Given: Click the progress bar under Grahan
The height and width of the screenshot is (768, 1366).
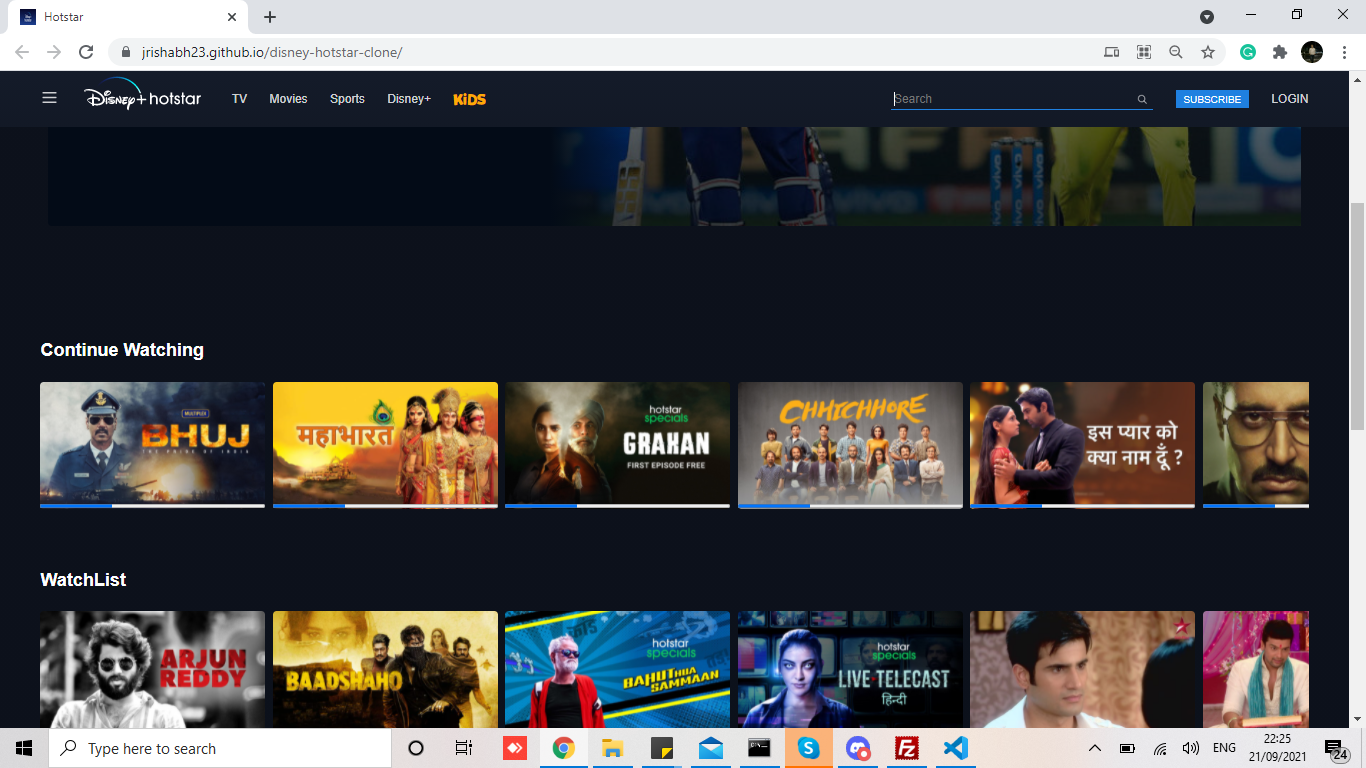Looking at the screenshot, I should [x=617, y=507].
